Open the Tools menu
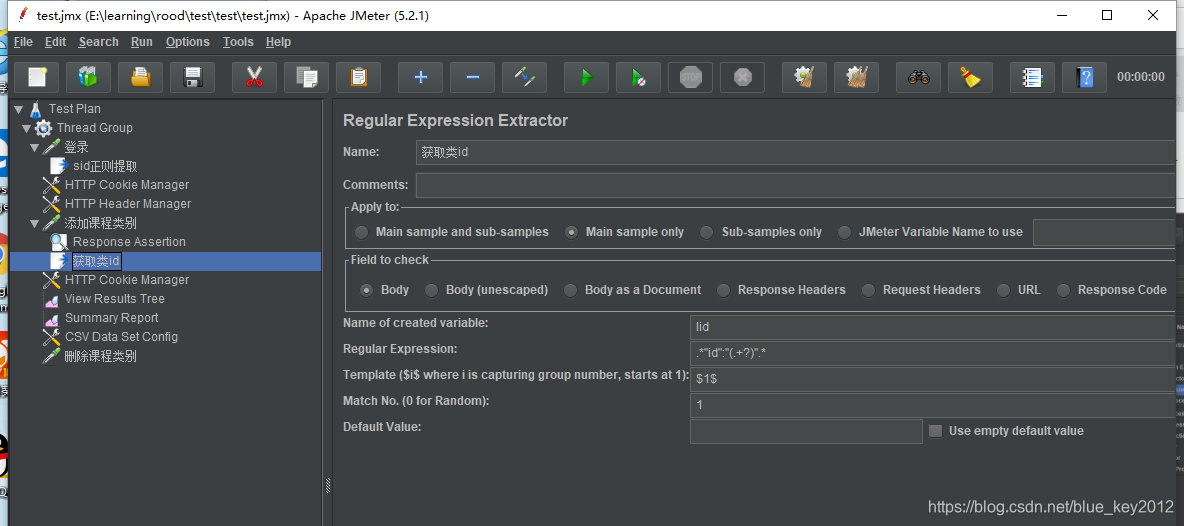This screenshot has height=526, width=1184. coord(238,42)
